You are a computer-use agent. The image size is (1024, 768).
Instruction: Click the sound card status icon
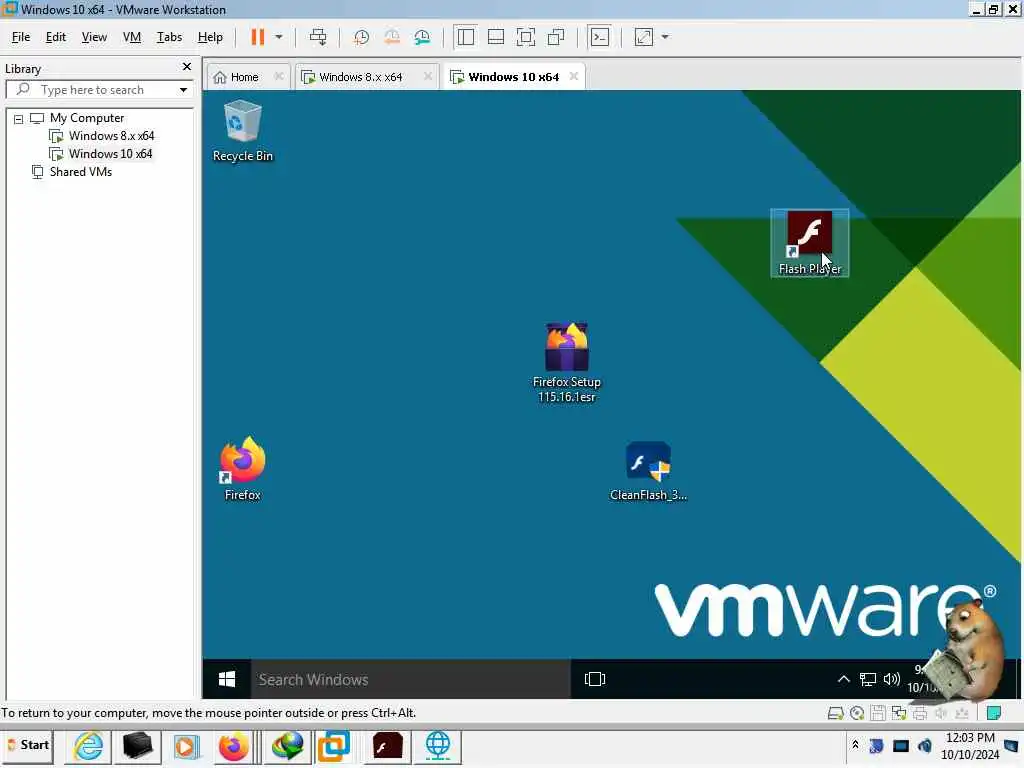pyautogui.click(x=940, y=713)
